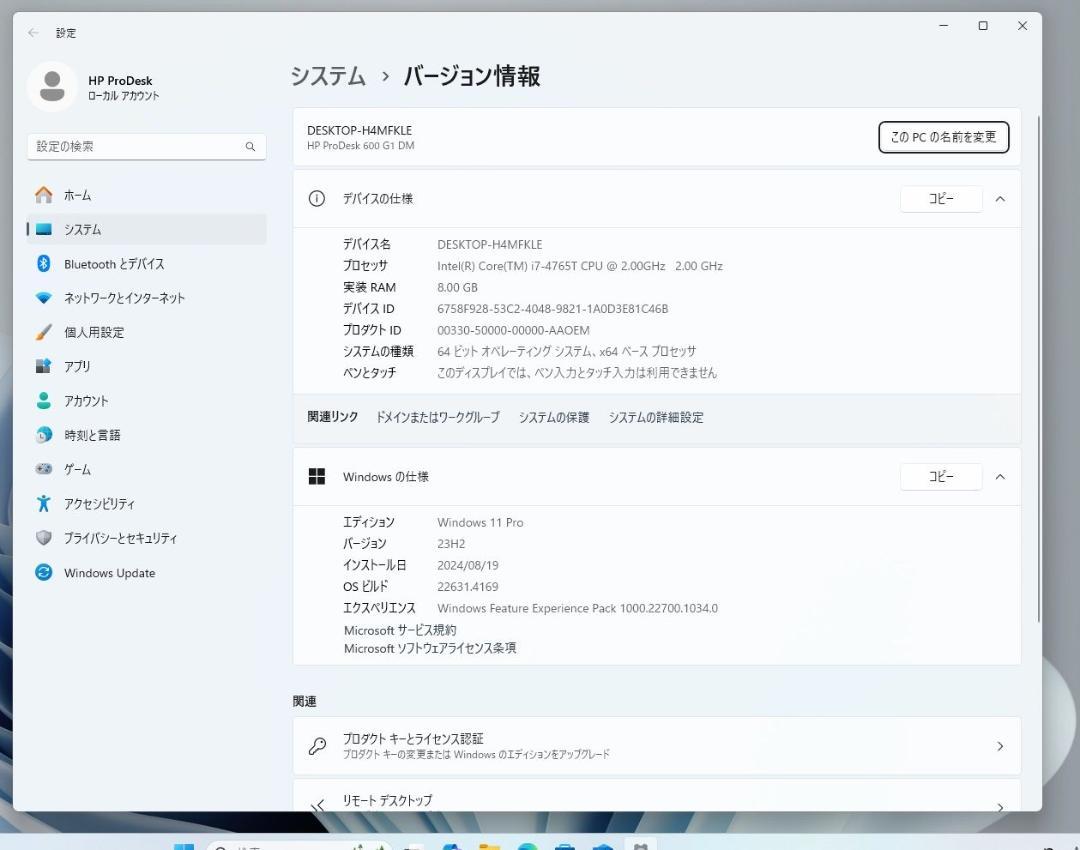Image resolution: width=1080 pixels, height=850 pixels.
Task: Open ドメインまたはワークグループ link
Action: pos(437,417)
